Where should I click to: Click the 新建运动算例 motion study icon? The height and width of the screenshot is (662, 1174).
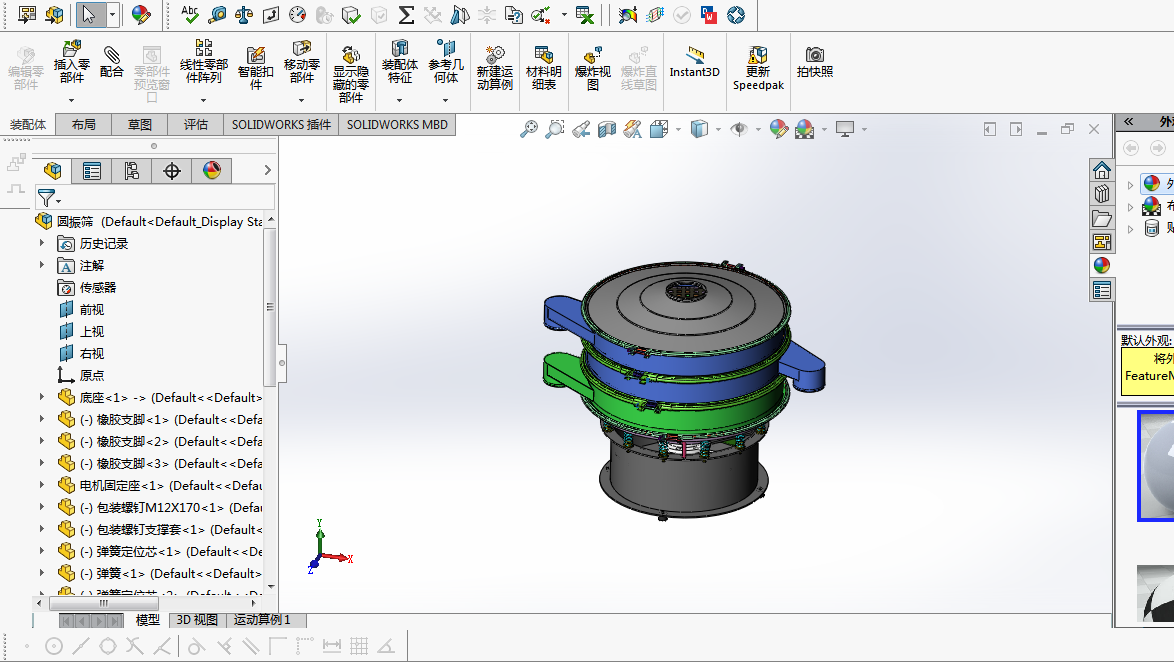pyautogui.click(x=494, y=67)
